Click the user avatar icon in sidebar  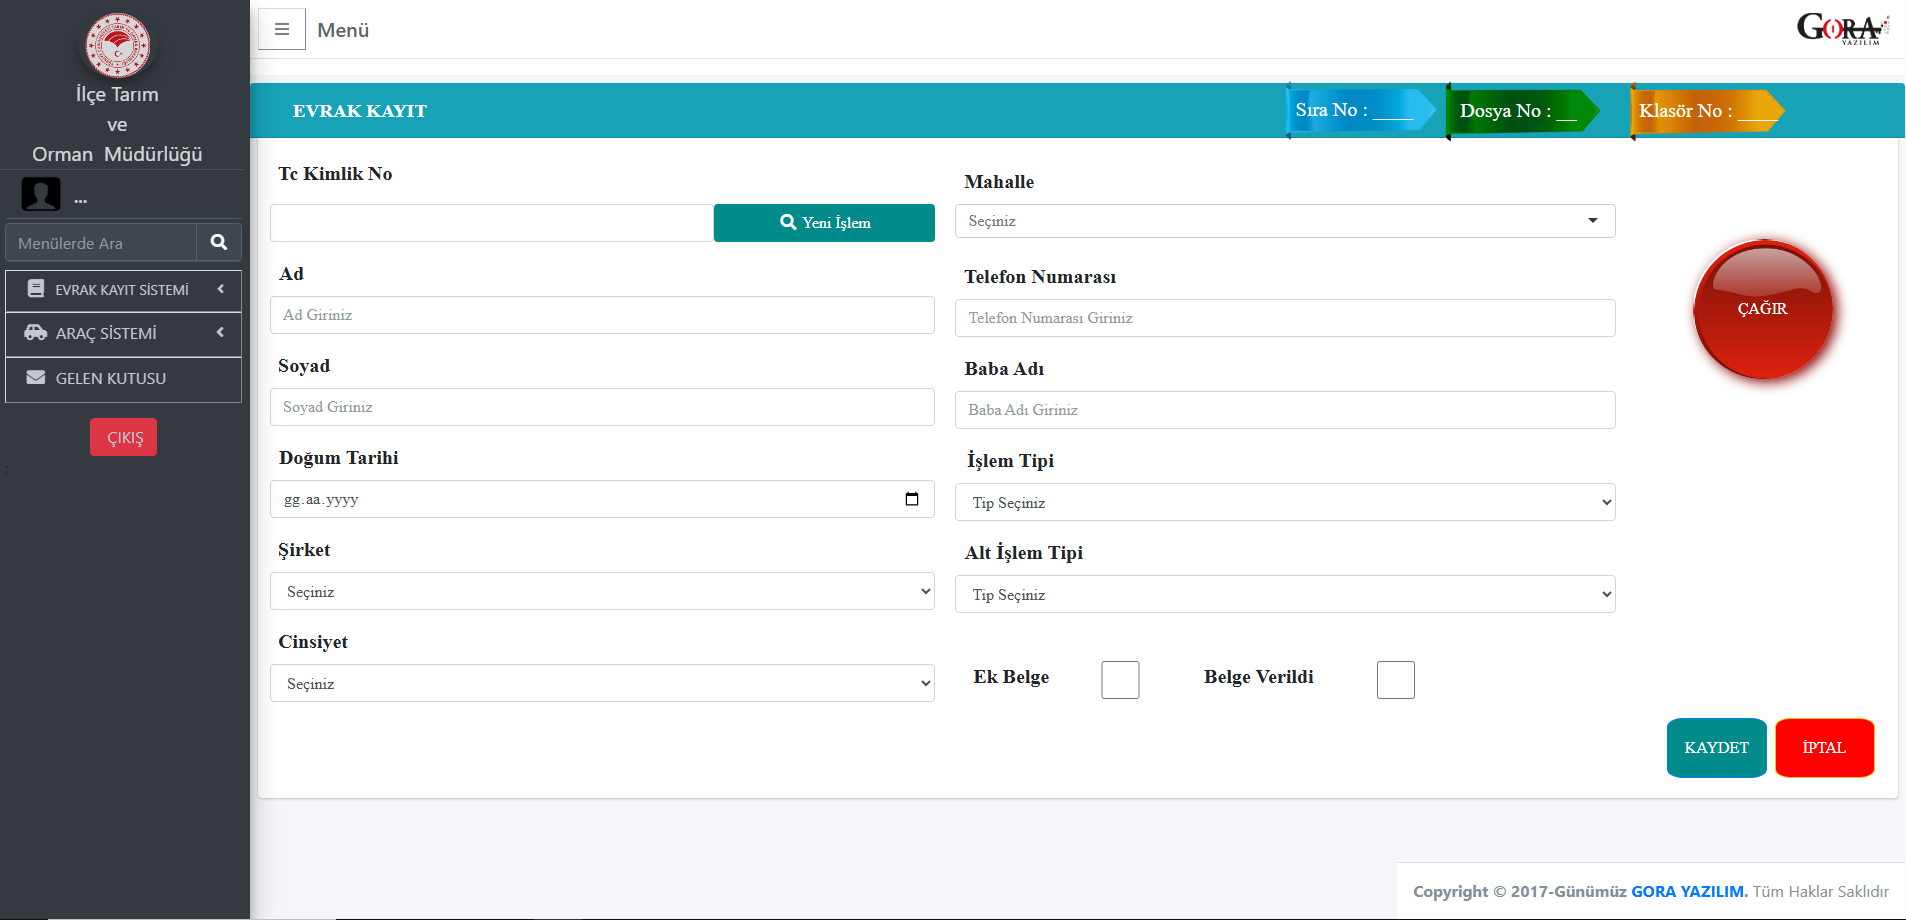point(41,194)
